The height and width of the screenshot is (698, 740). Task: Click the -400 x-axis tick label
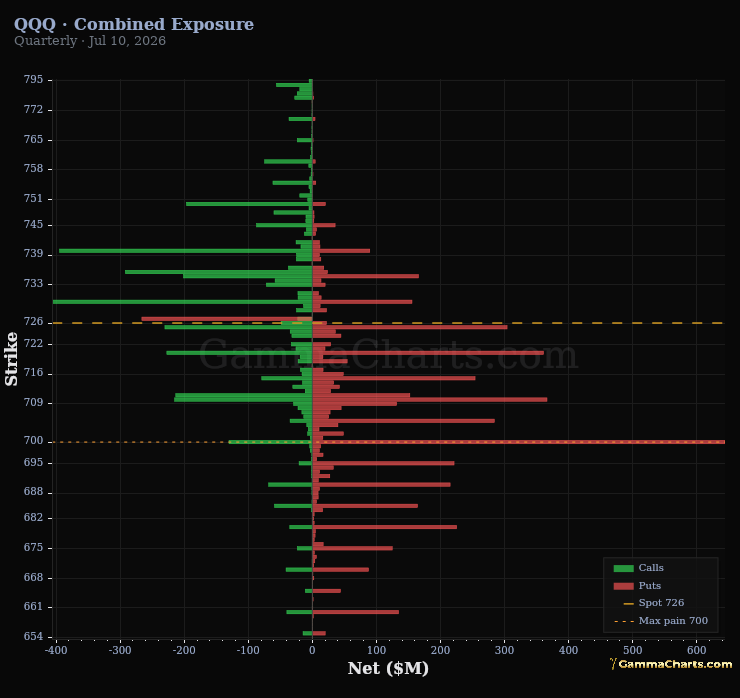click(x=56, y=650)
